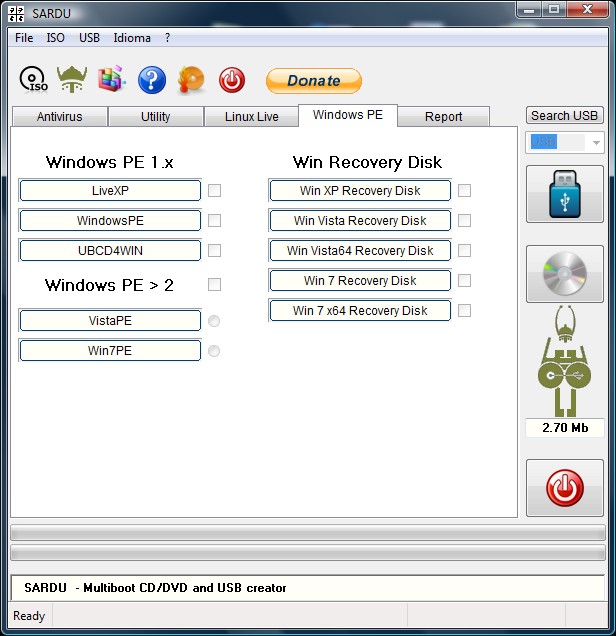
Task: Click the Win 7 Recovery Disk button
Action: [360, 280]
